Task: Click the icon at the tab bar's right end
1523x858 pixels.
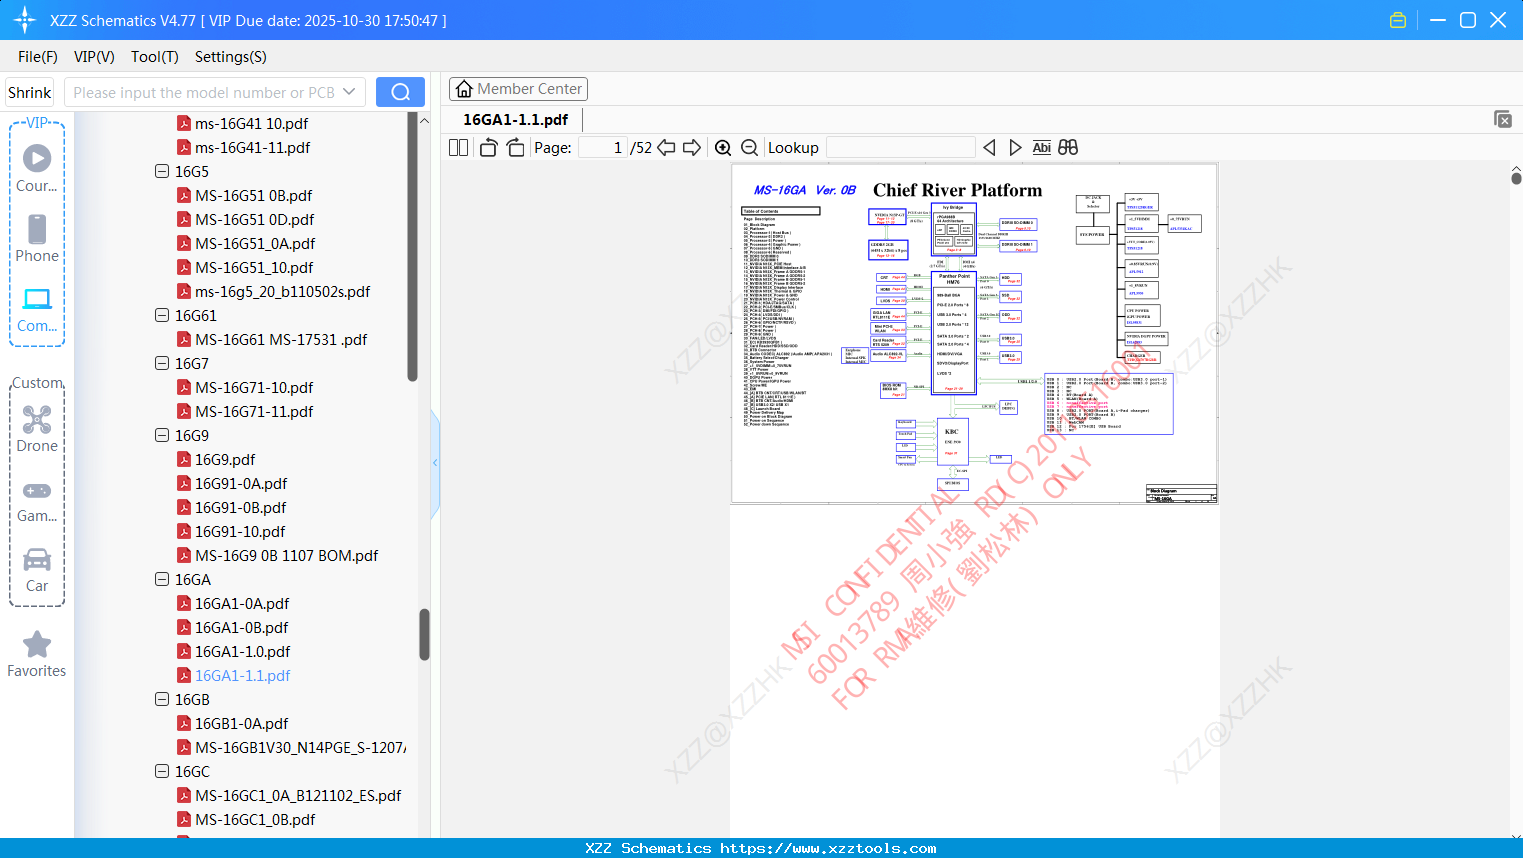Action: (1503, 119)
